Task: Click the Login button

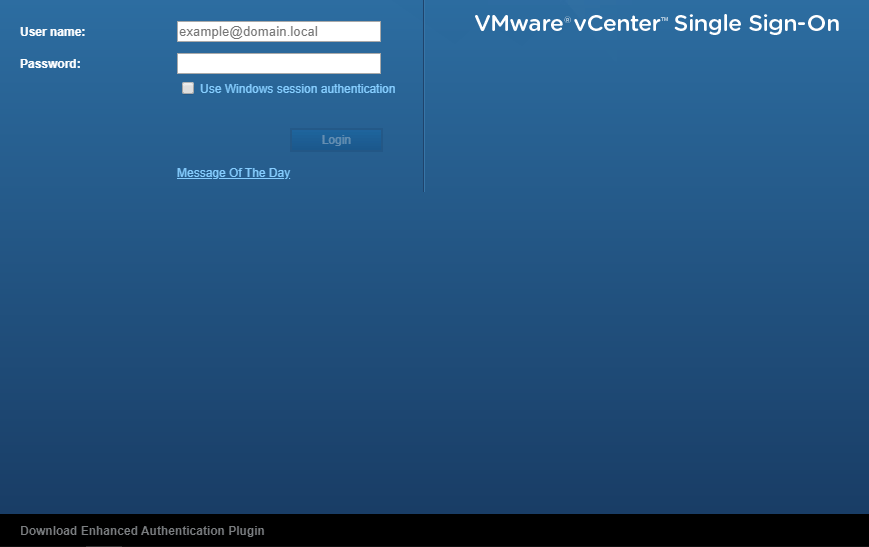Action: 336,140
